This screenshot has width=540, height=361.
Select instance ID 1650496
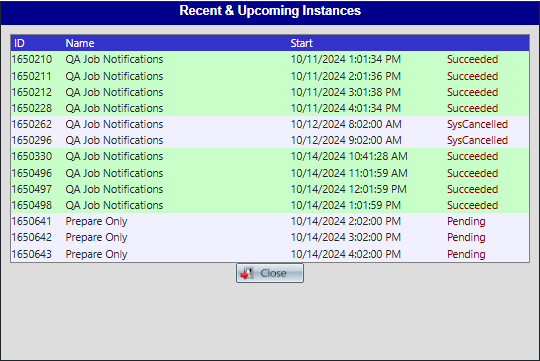pos(32,173)
